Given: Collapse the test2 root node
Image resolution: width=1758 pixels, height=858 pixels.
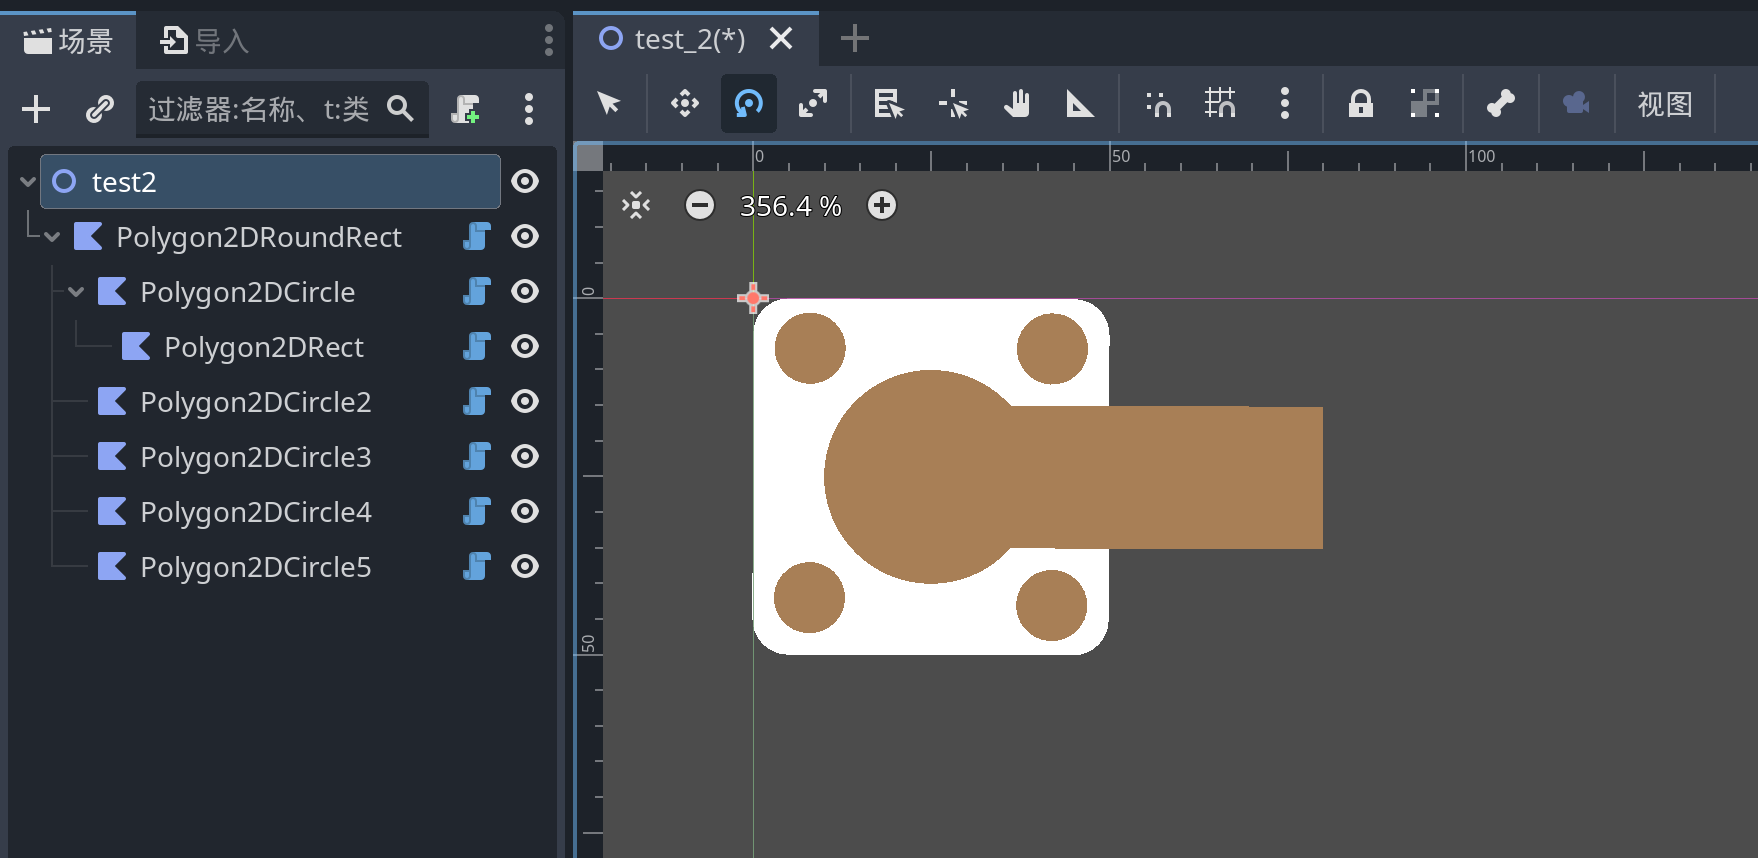Looking at the screenshot, I should [x=28, y=181].
